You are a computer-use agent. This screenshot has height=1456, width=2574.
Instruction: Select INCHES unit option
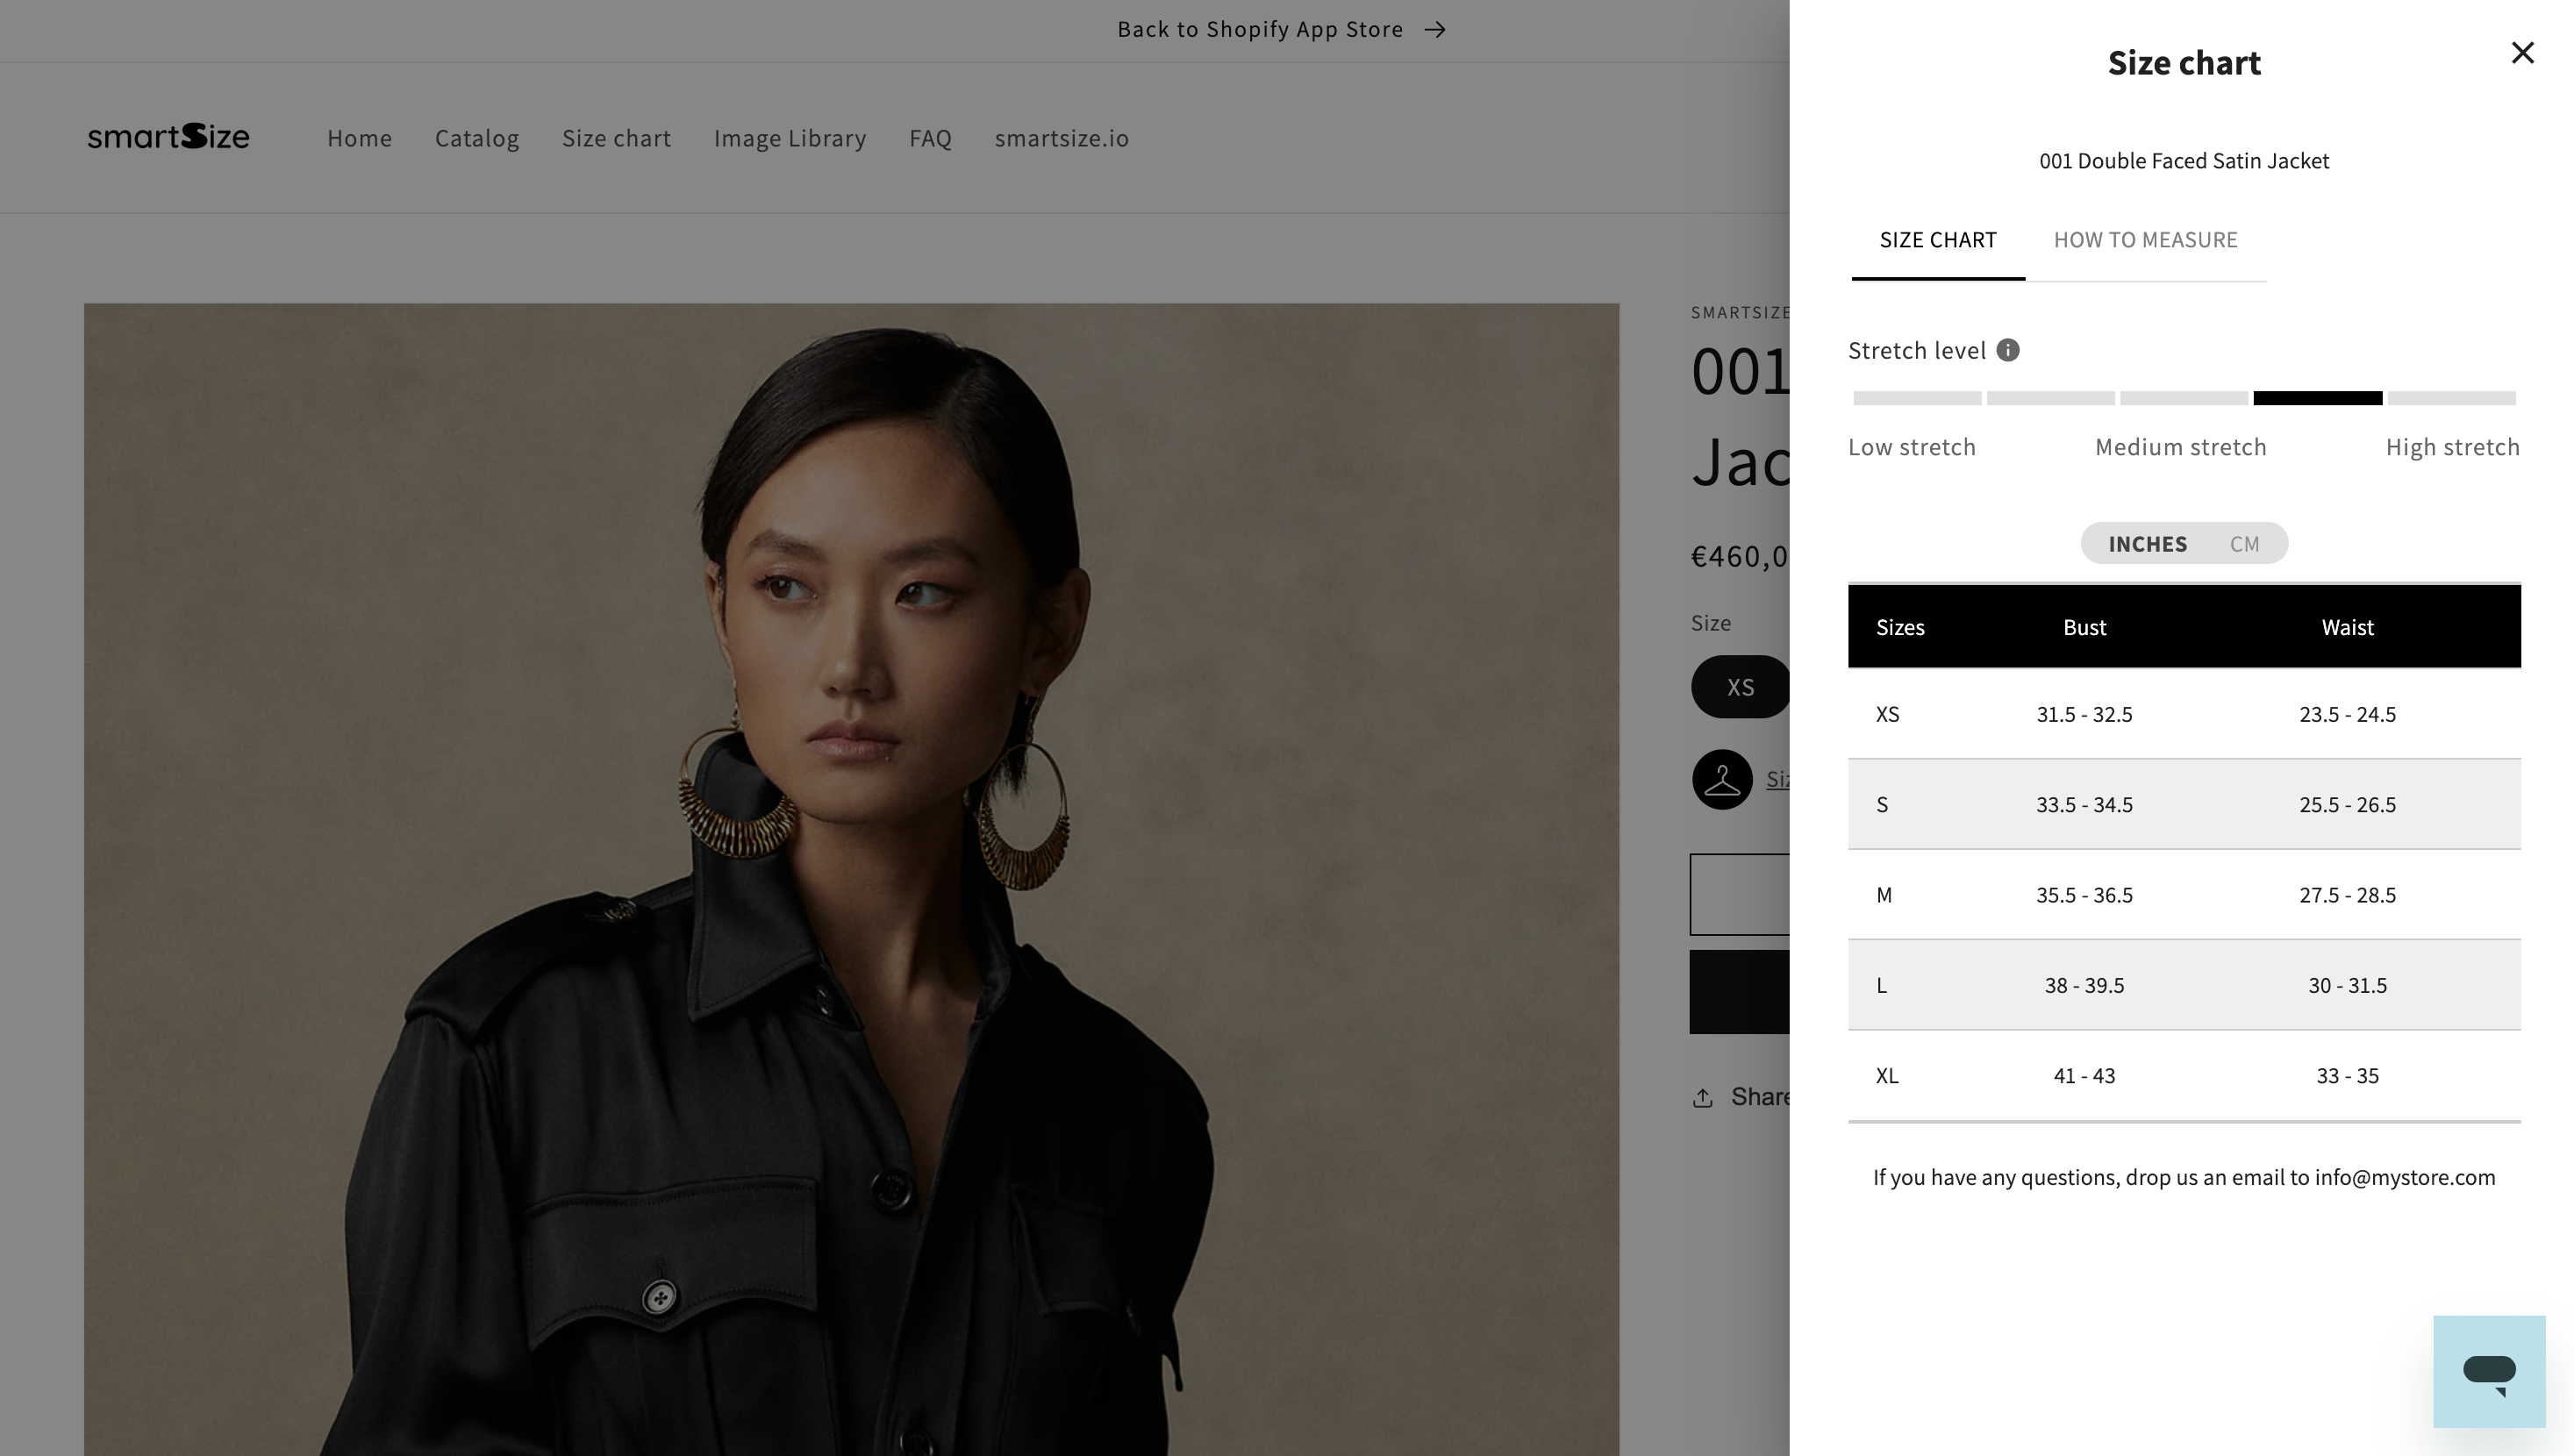(x=2147, y=544)
